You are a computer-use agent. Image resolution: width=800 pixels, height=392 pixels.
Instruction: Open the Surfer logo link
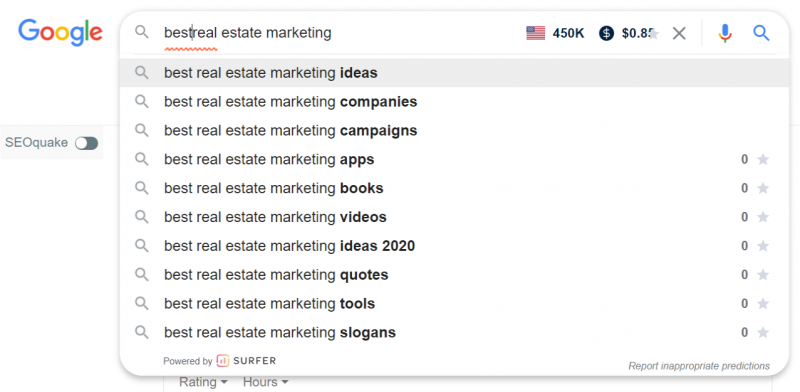pos(246,361)
